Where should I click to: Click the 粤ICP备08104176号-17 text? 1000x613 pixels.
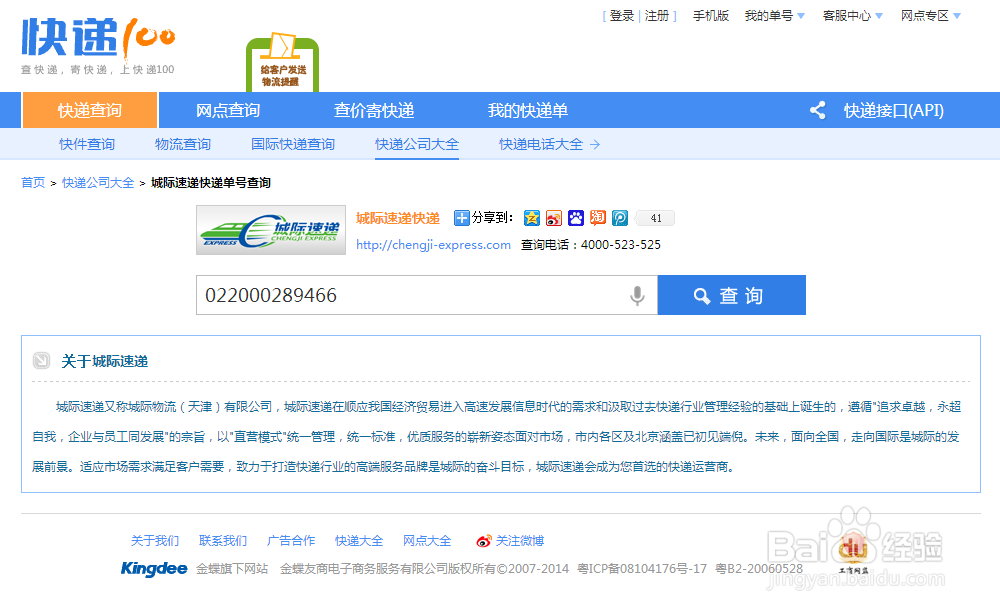click(642, 568)
